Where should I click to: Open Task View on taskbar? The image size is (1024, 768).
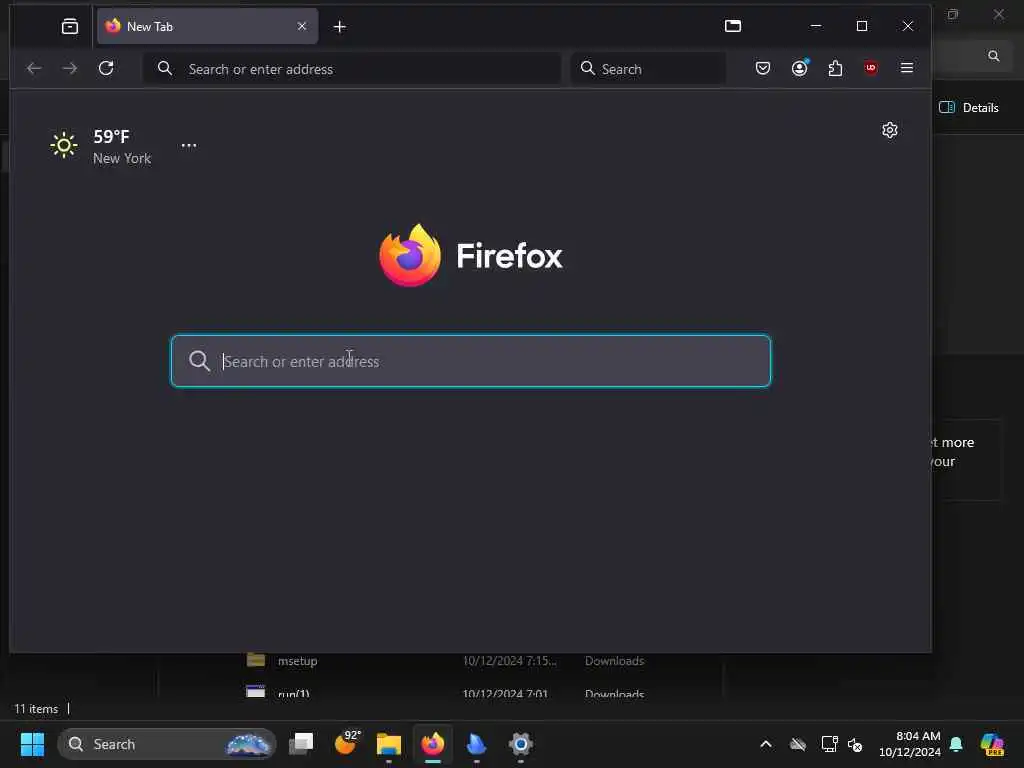(x=301, y=743)
